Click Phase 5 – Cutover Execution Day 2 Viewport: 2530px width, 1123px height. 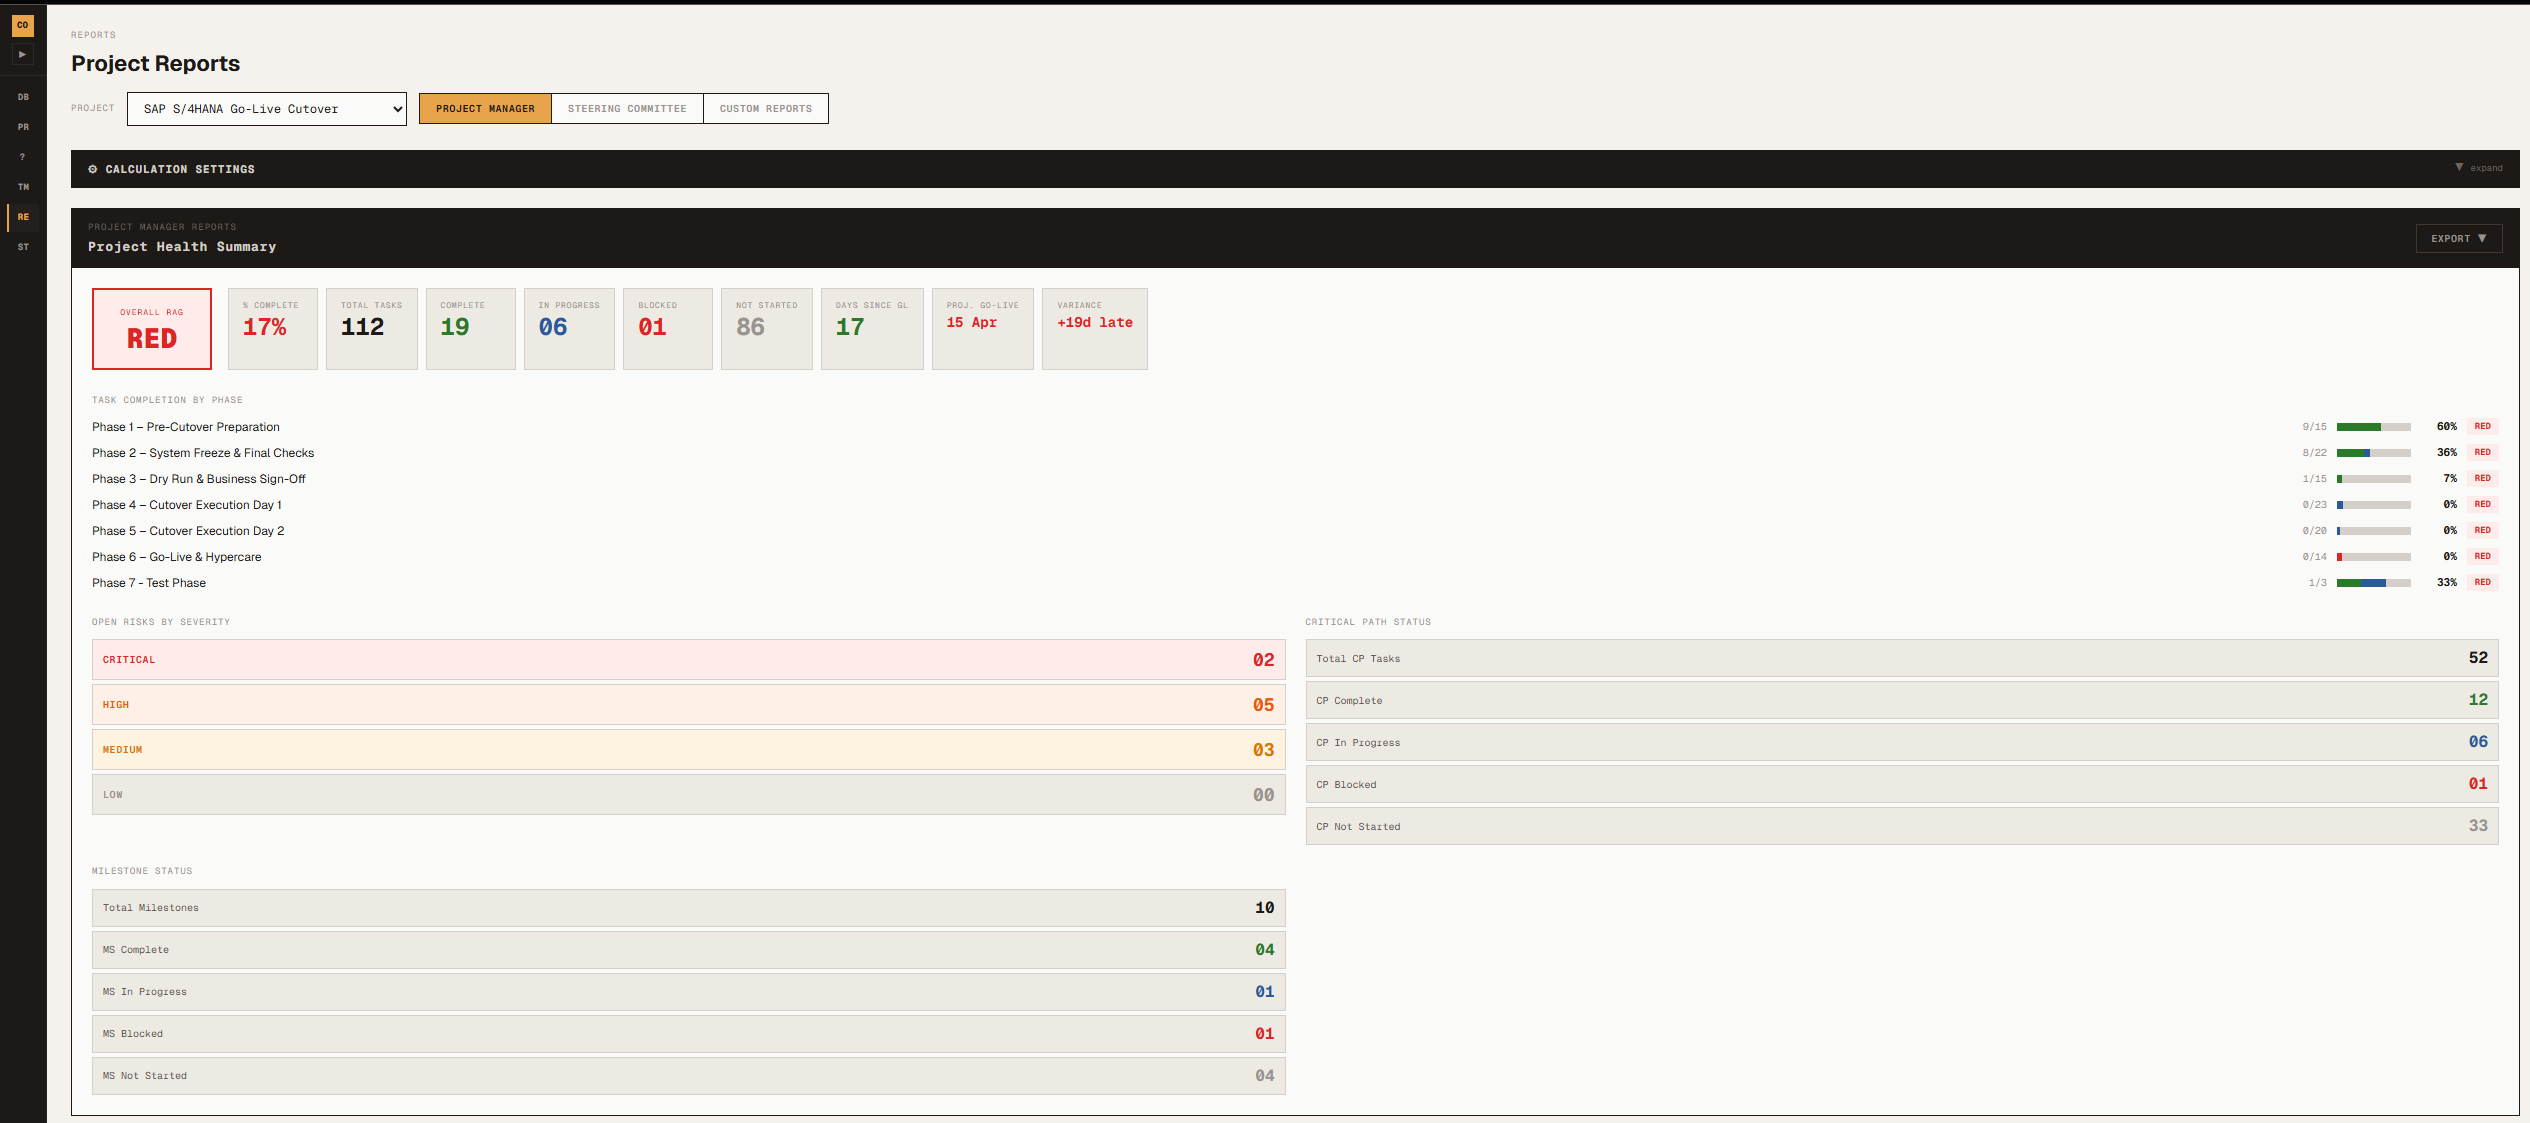pos(188,531)
